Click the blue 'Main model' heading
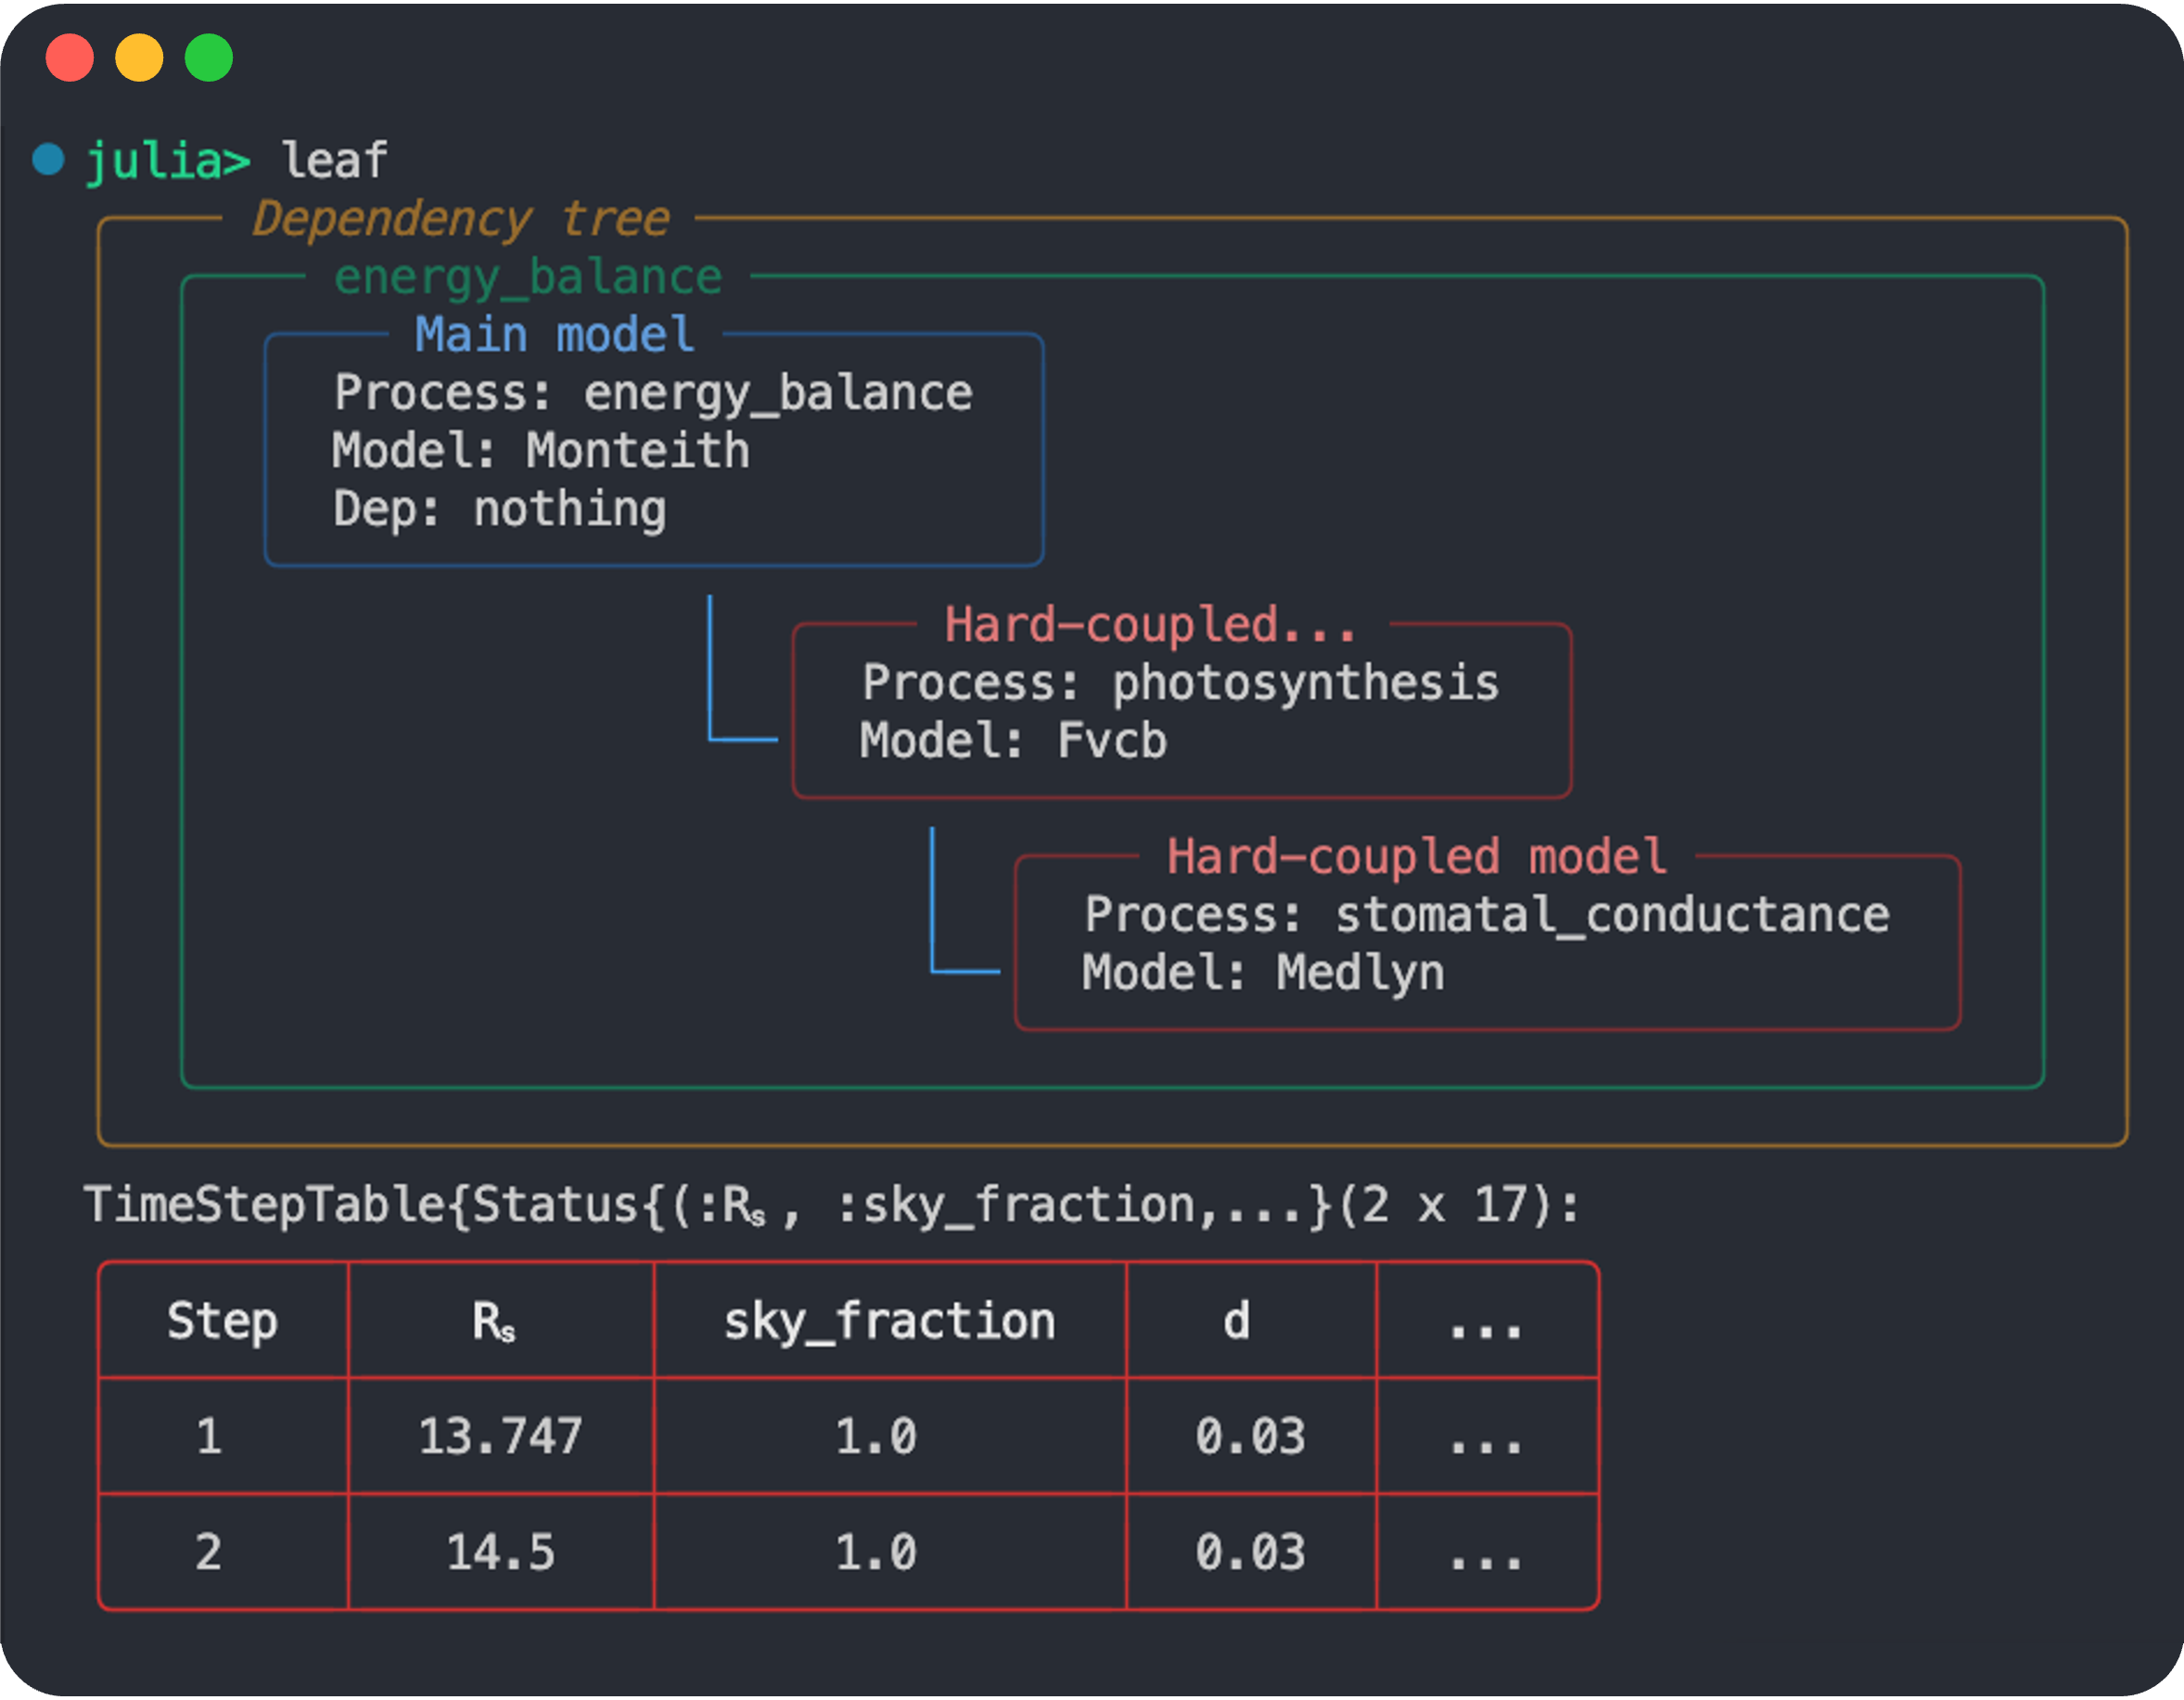 click(555, 335)
